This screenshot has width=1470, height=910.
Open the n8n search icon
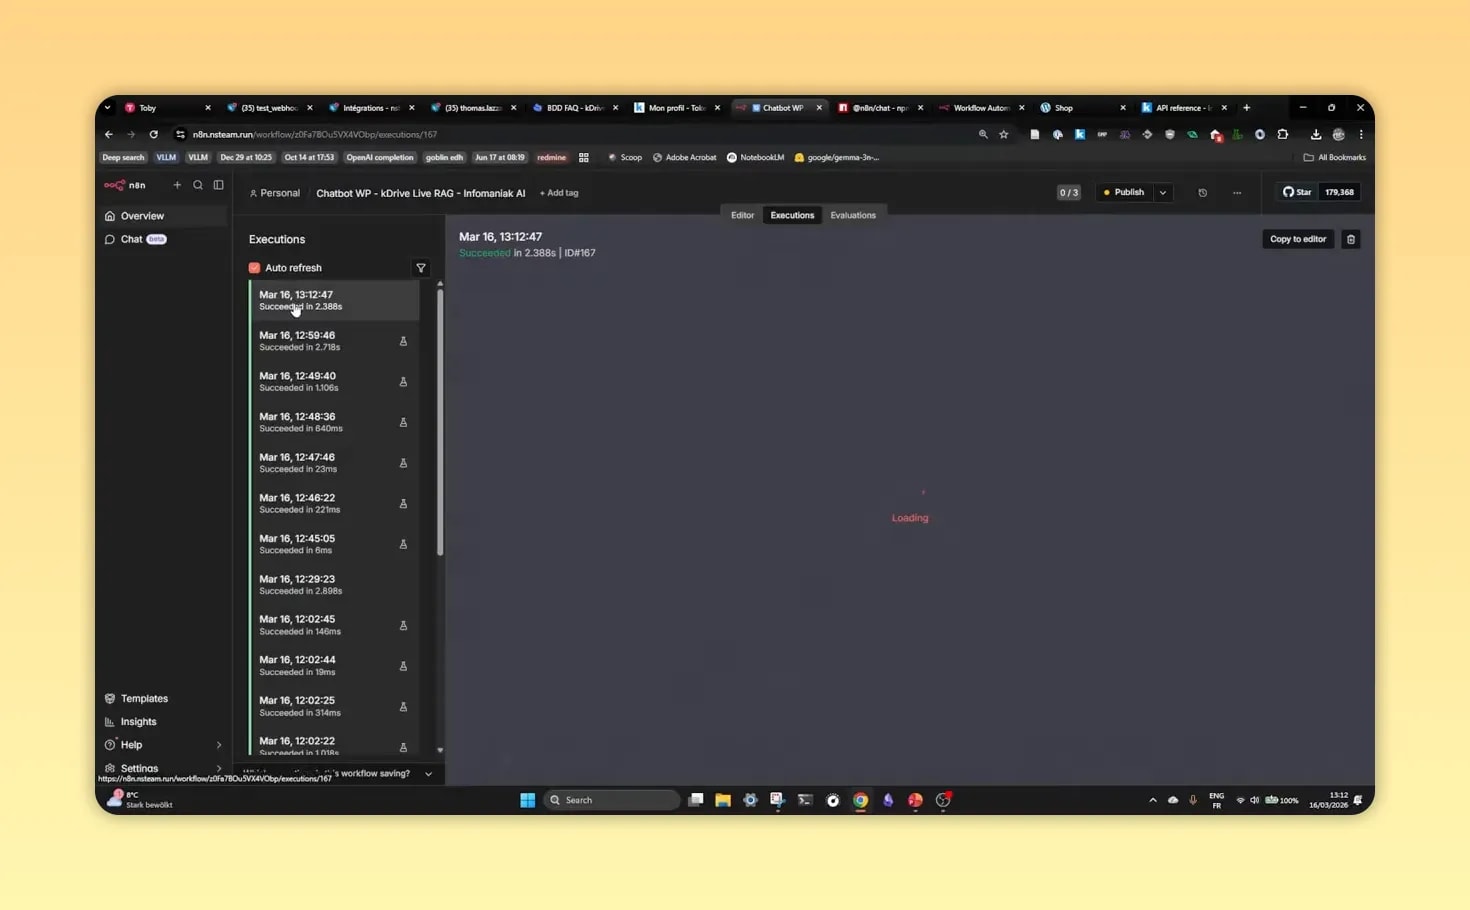[198, 185]
